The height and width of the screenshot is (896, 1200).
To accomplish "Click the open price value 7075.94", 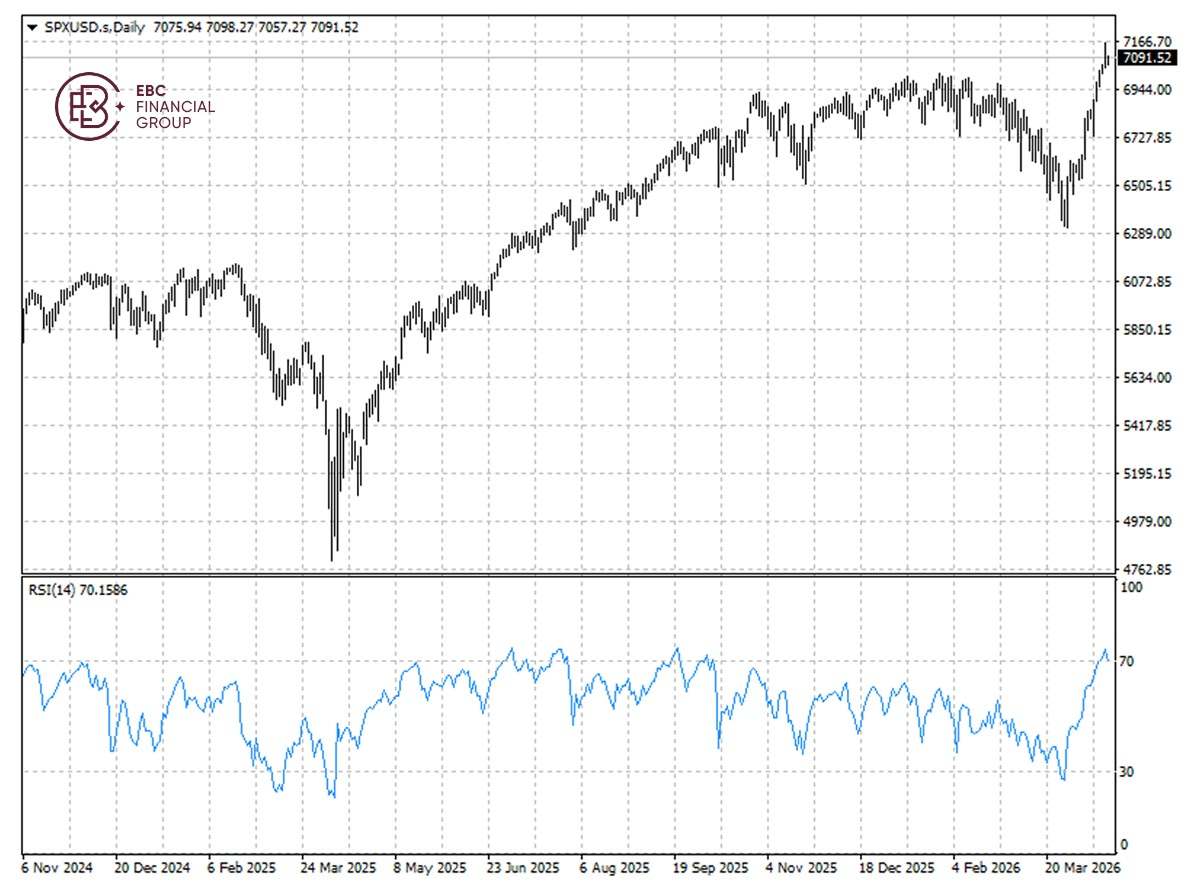I will click(x=178, y=28).
